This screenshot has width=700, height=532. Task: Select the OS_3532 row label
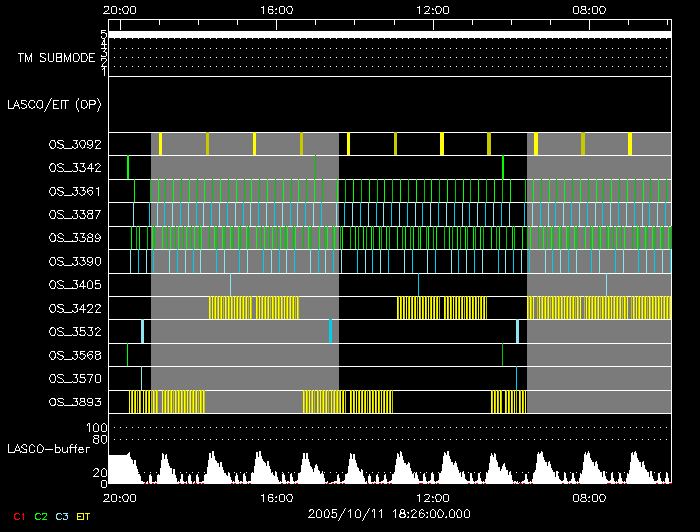[74, 331]
